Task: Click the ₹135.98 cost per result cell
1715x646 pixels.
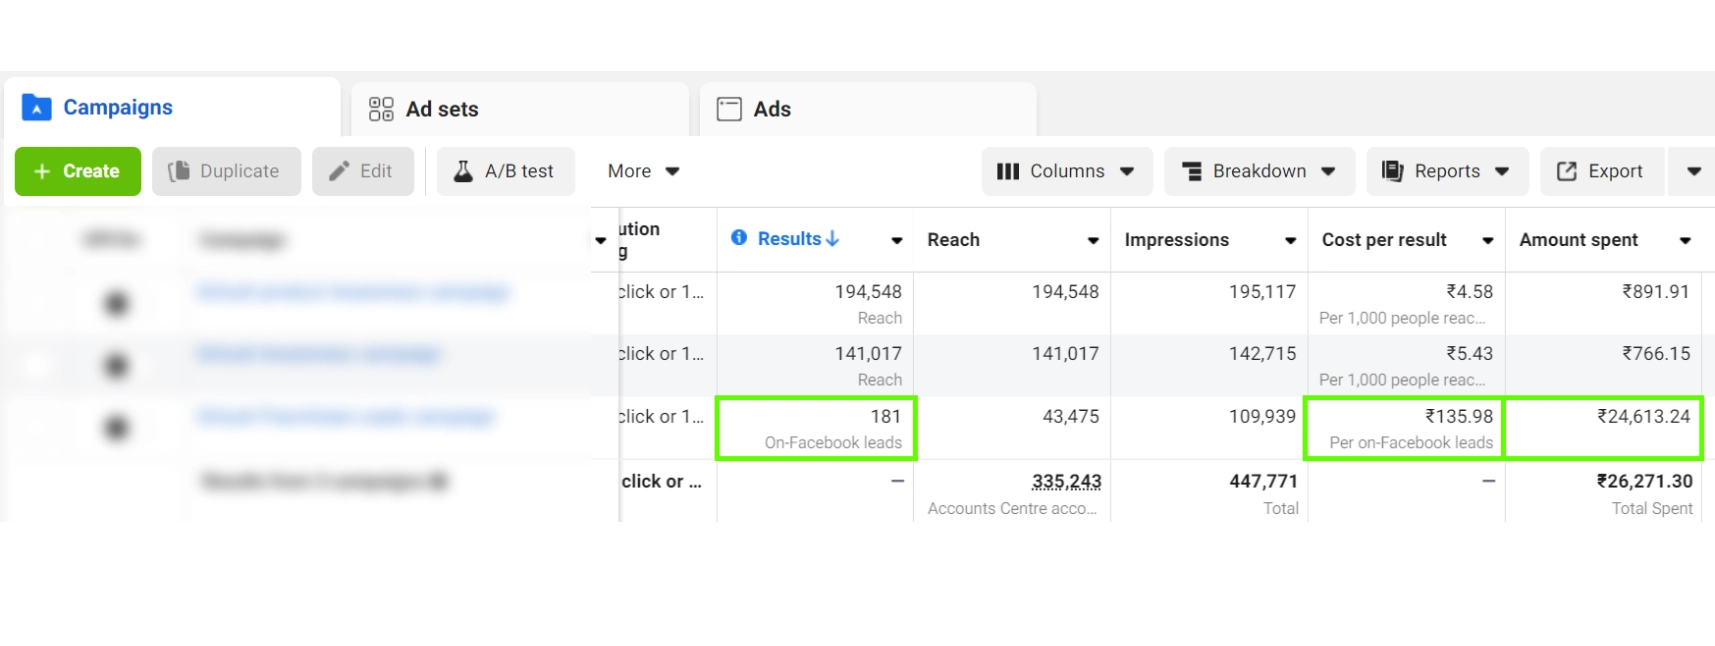Action: 1406,428
